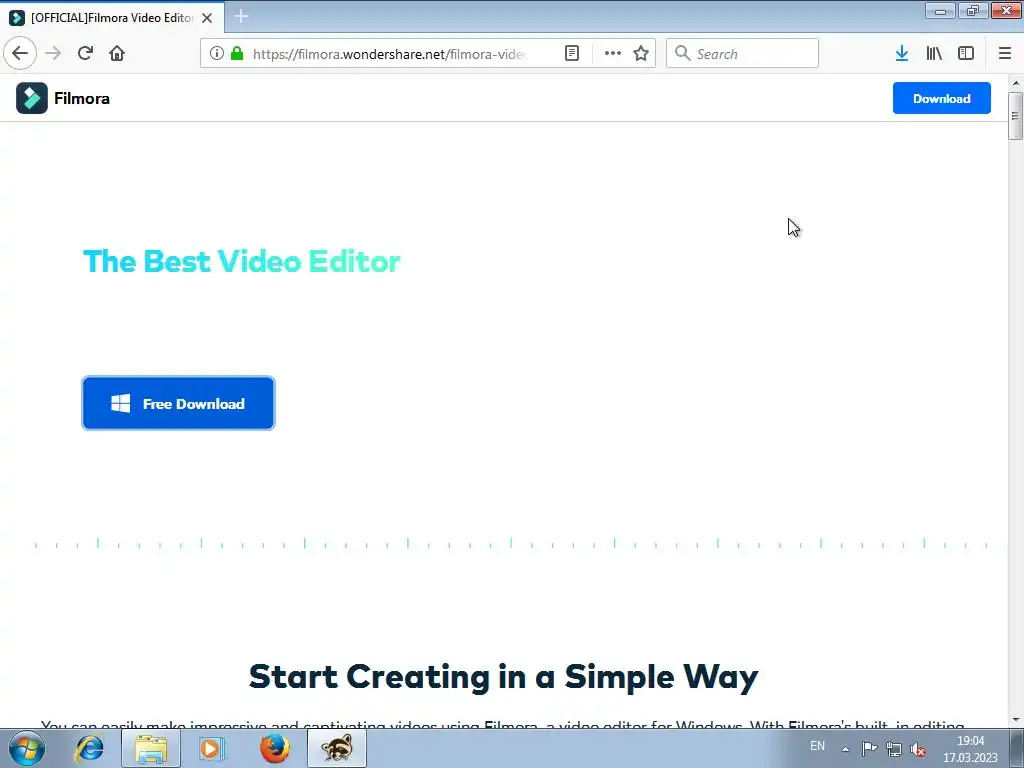Click the green secure connection padlock

pyautogui.click(x=237, y=54)
